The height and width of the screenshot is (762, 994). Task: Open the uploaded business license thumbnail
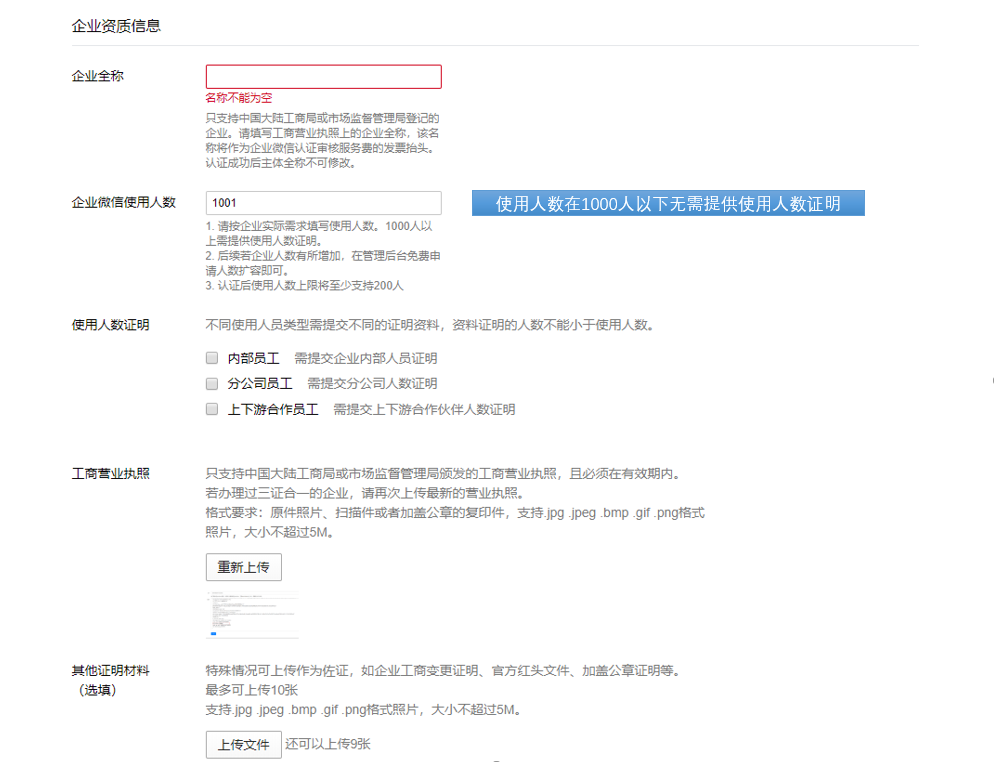click(252, 614)
